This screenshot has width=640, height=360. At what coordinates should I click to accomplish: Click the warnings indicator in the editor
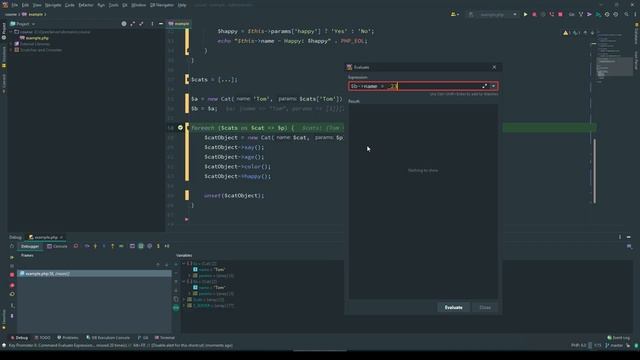(566, 33)
